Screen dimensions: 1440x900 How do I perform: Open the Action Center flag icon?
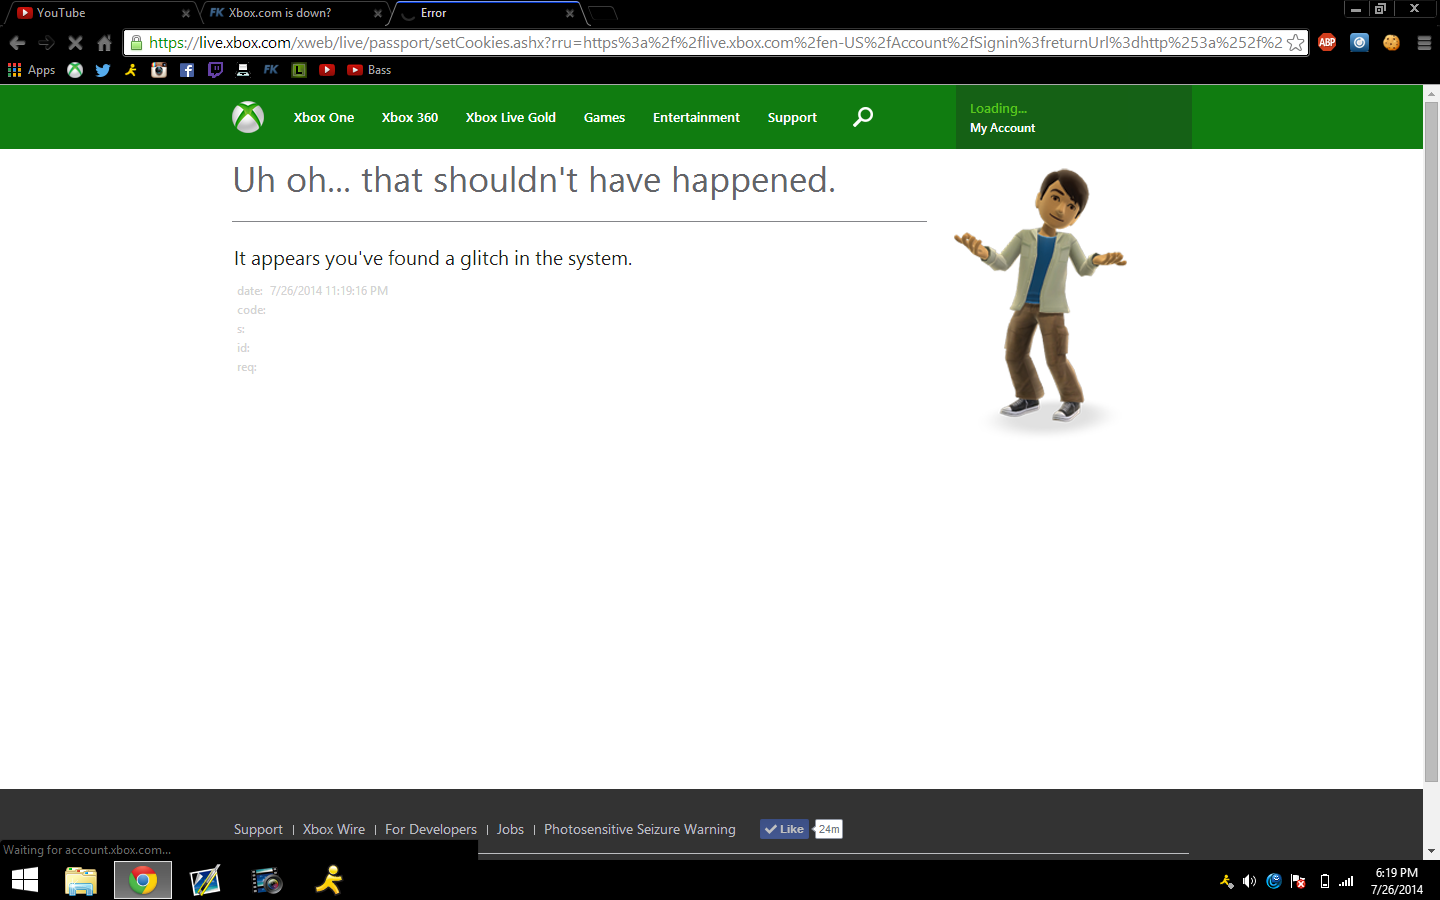[x=1298, y=881]
